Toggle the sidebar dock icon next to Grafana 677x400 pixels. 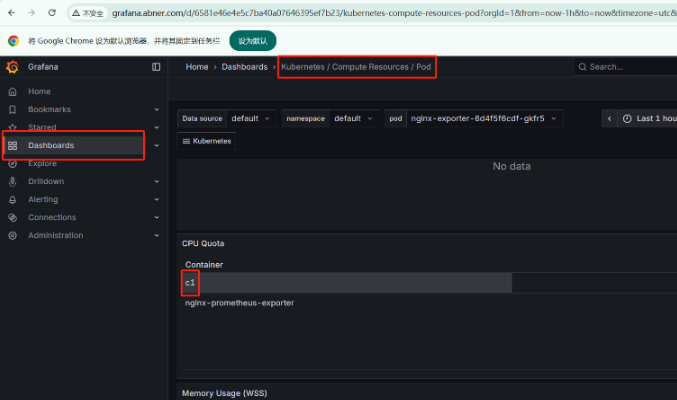[x=156, y=67]
